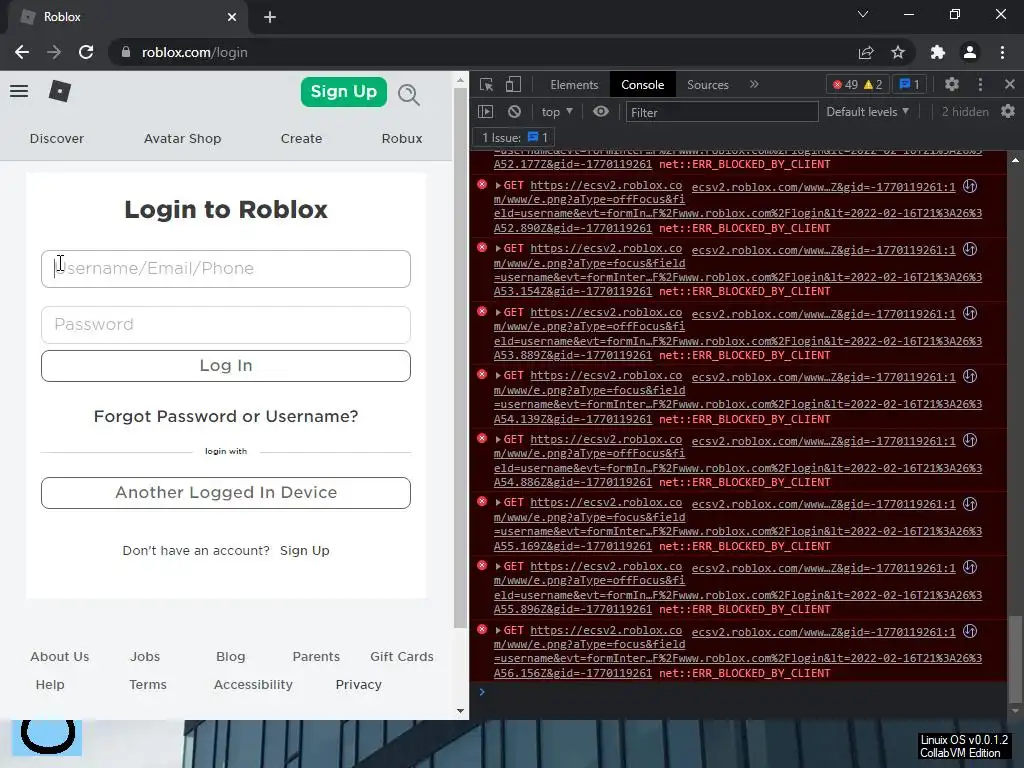Toggle the console sidebar panel
The image size is (1024, 768).
click(486, 112)
